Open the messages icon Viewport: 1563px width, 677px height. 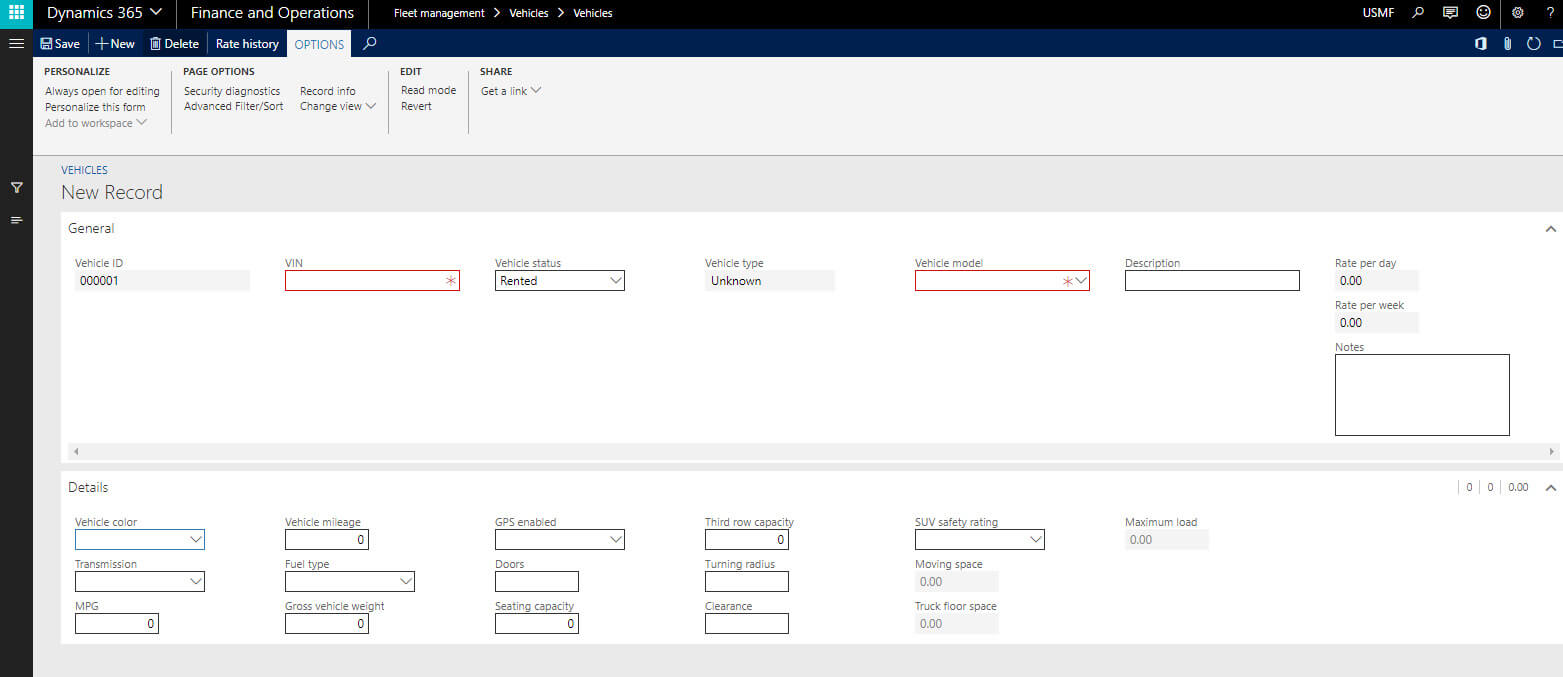1450,13
